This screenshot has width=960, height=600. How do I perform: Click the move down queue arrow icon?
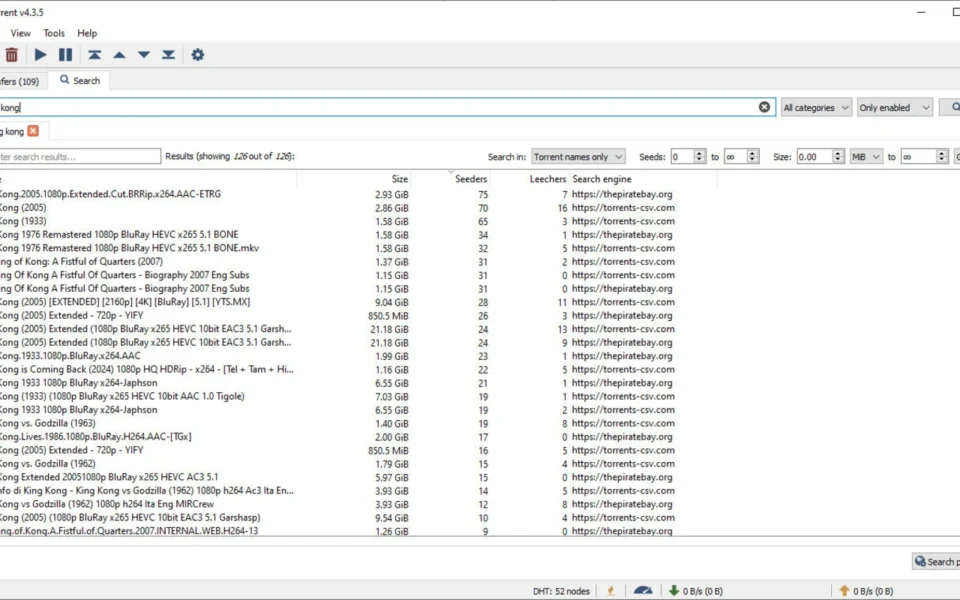click(x=144, y=55)
